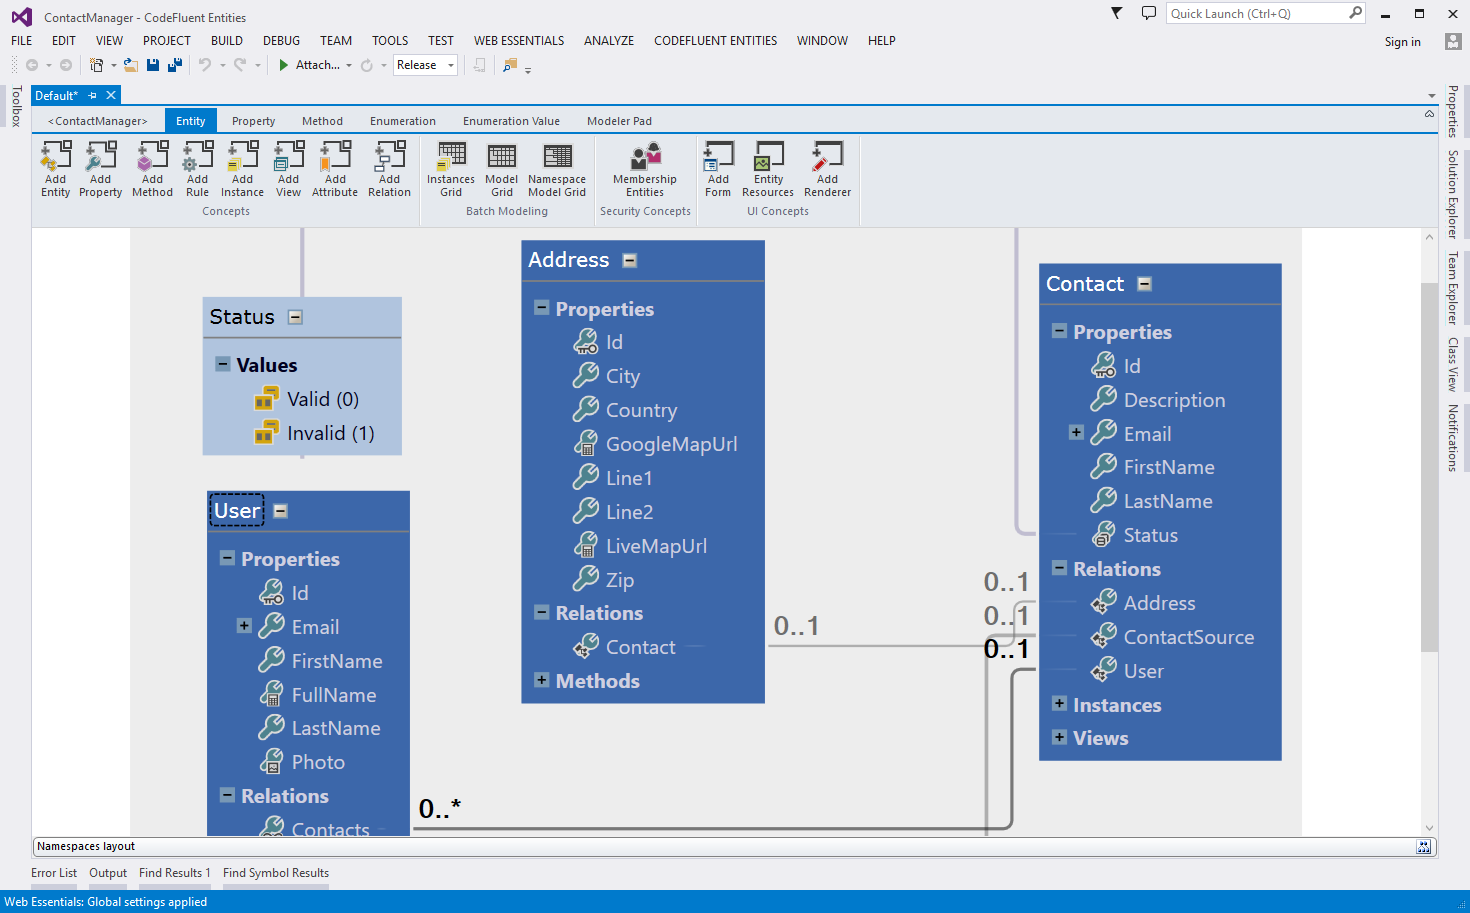This screenshot has height=913, width=1470.
Task: Switch to the Enumeration ribbon tab
Action: coord(402,121)
